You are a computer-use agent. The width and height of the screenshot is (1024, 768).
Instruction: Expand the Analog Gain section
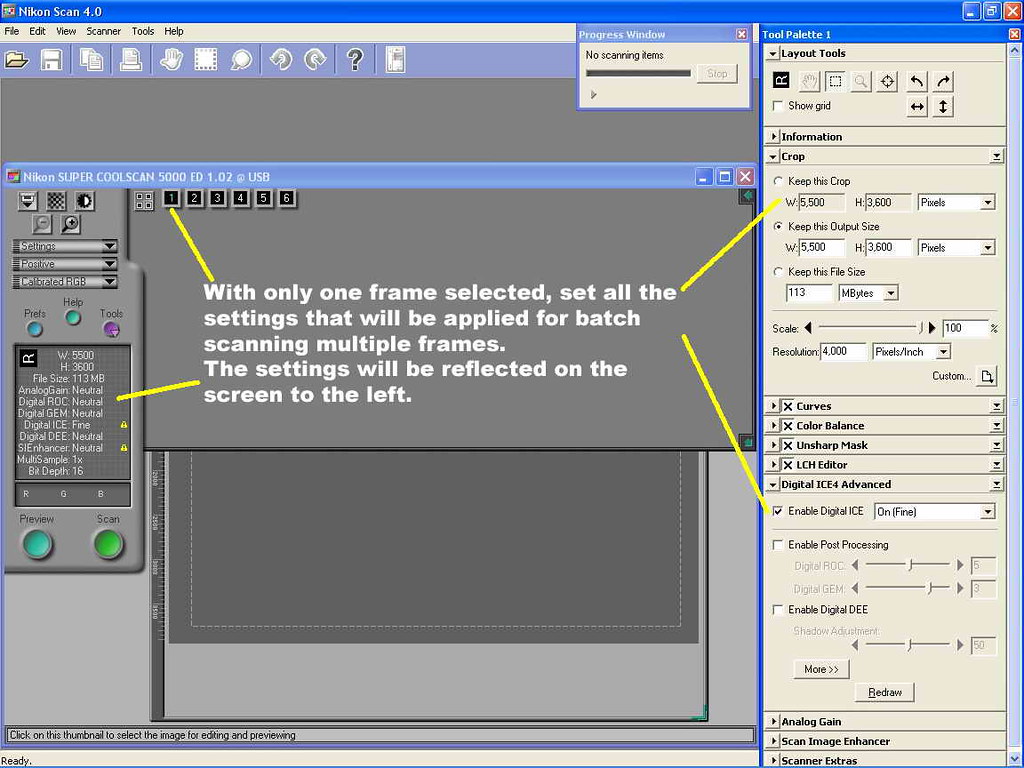(774, 722)
